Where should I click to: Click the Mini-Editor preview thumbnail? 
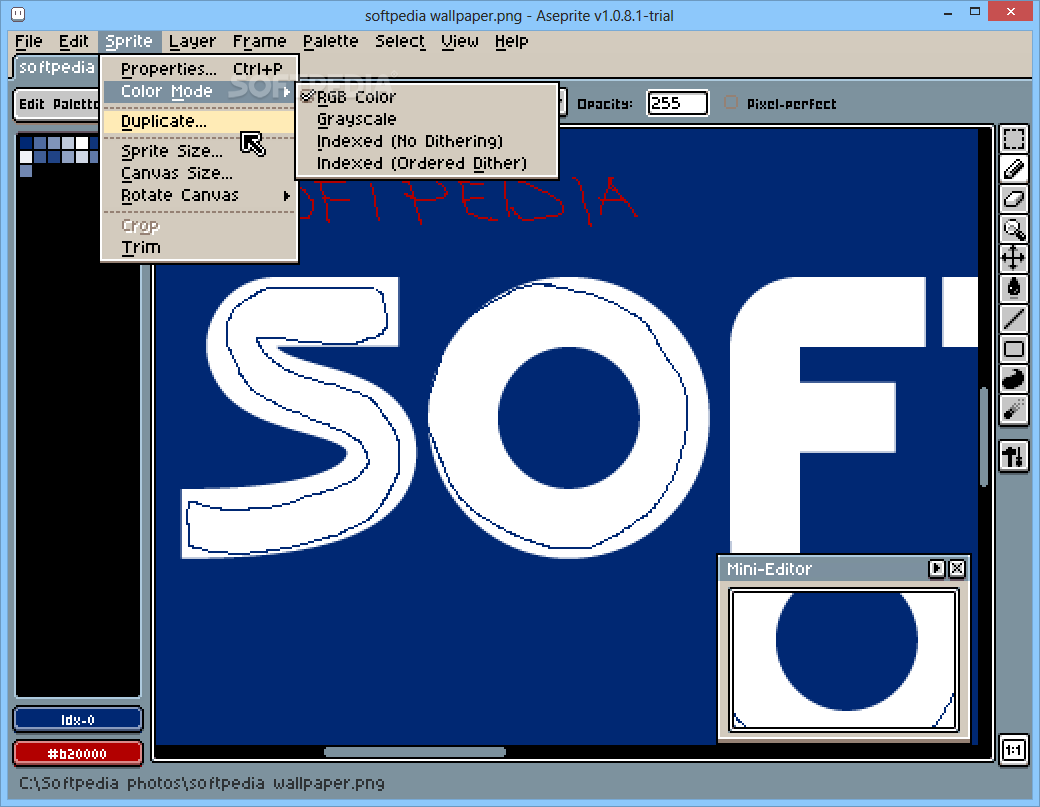click(844, 660)
